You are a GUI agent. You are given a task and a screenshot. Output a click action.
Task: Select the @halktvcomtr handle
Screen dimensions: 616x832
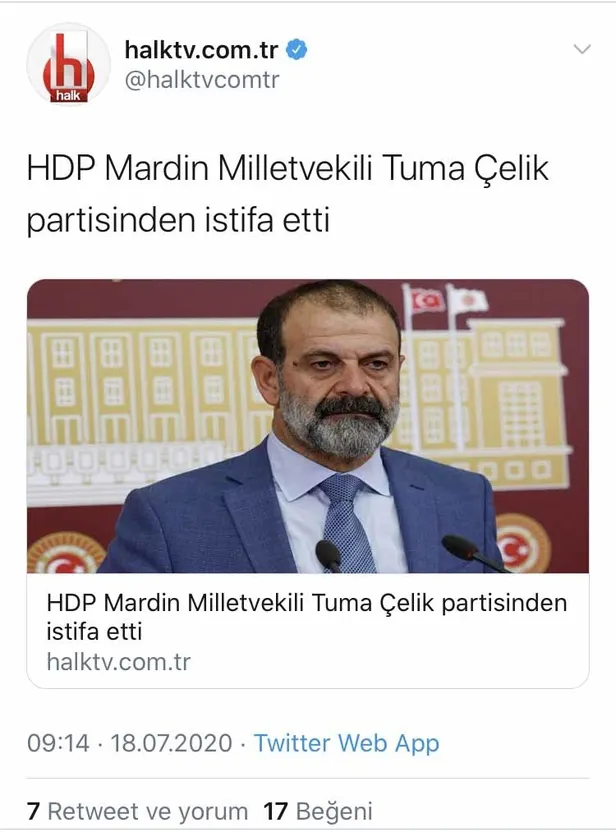[202, 80]
